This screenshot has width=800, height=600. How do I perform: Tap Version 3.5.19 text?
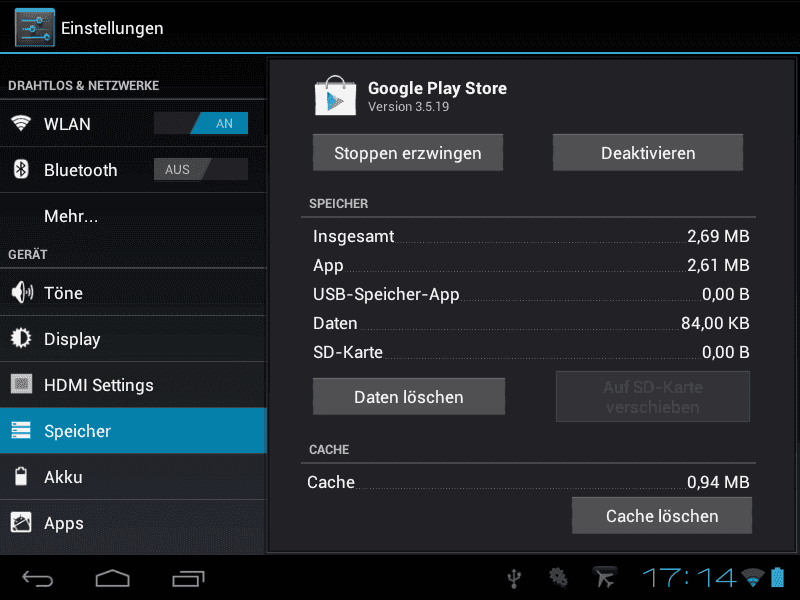[408, 107]
